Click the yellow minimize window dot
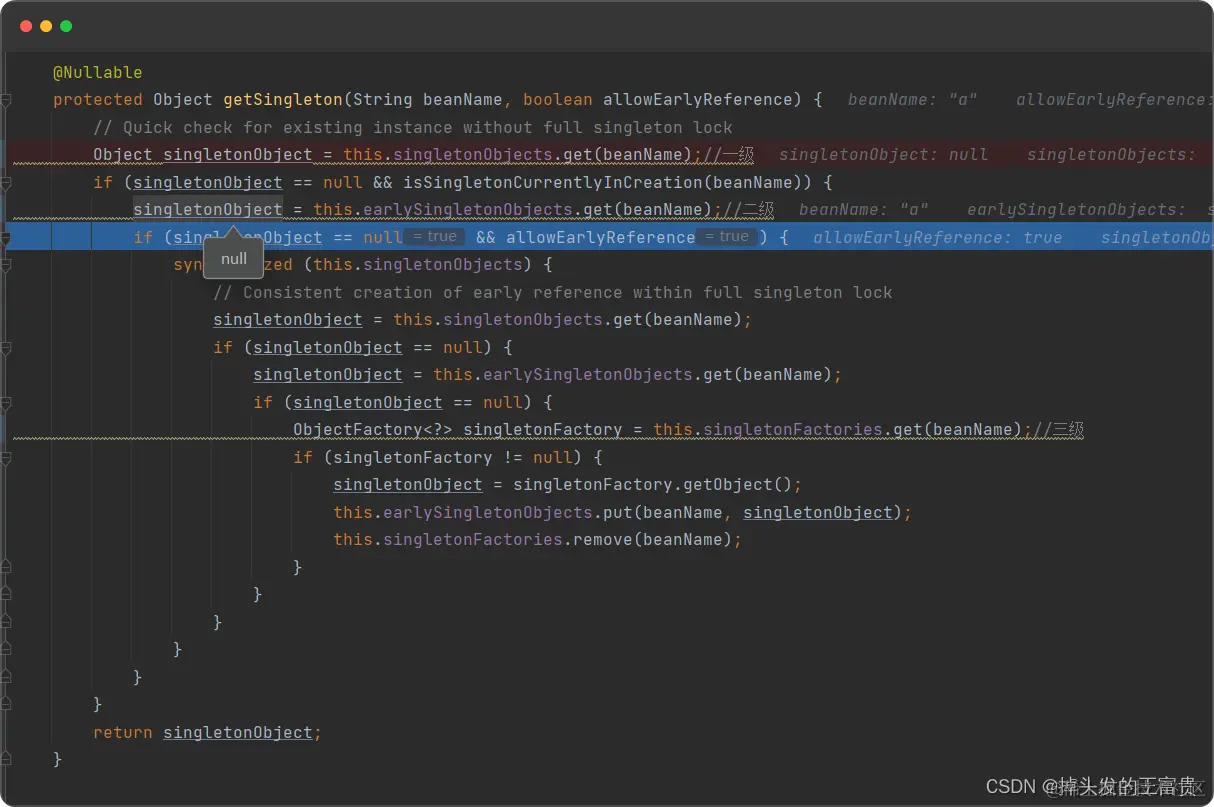 click(46, 26)
